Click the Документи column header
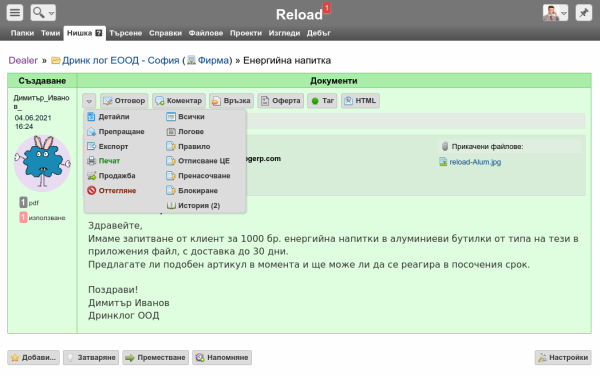600x376 pixels. pyautogui.click(x=334, y=81)
